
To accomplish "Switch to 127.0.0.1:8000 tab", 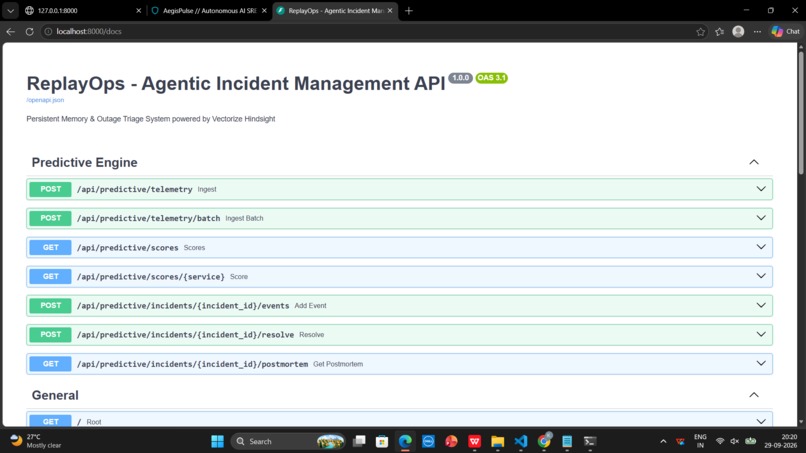I will [x=82, y=10].
